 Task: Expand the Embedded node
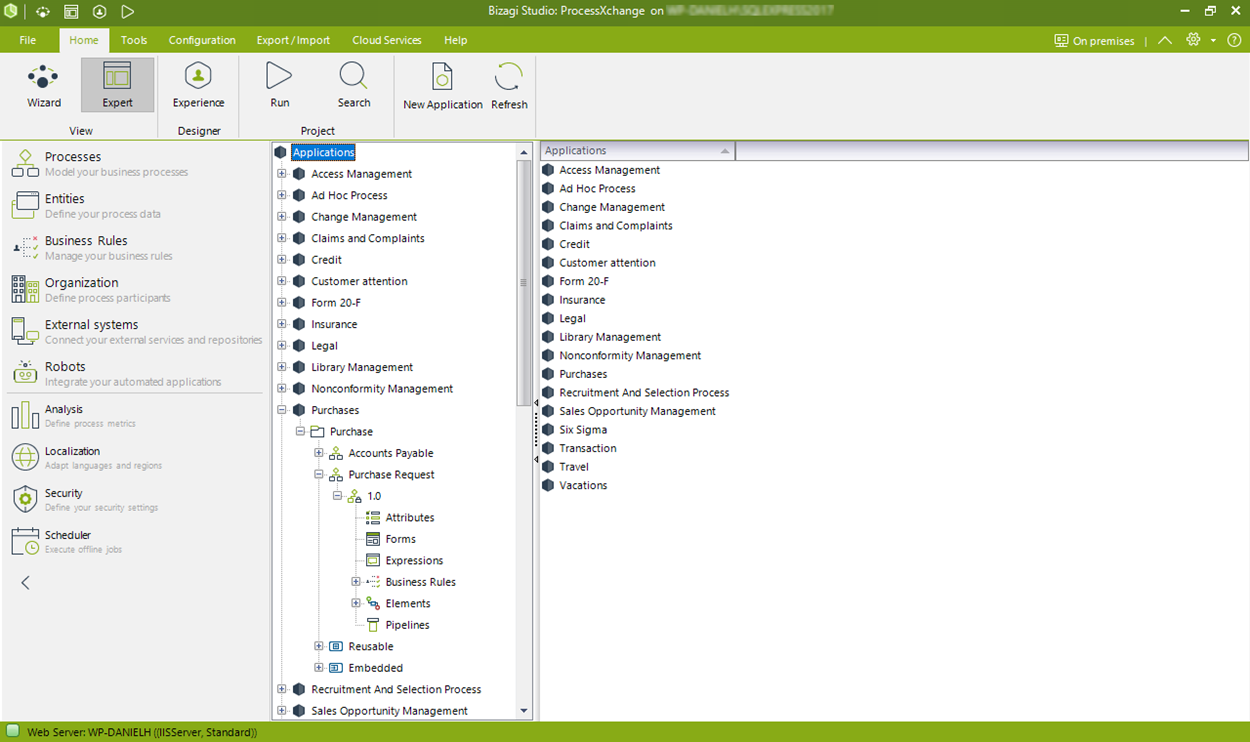coord(319,668)
